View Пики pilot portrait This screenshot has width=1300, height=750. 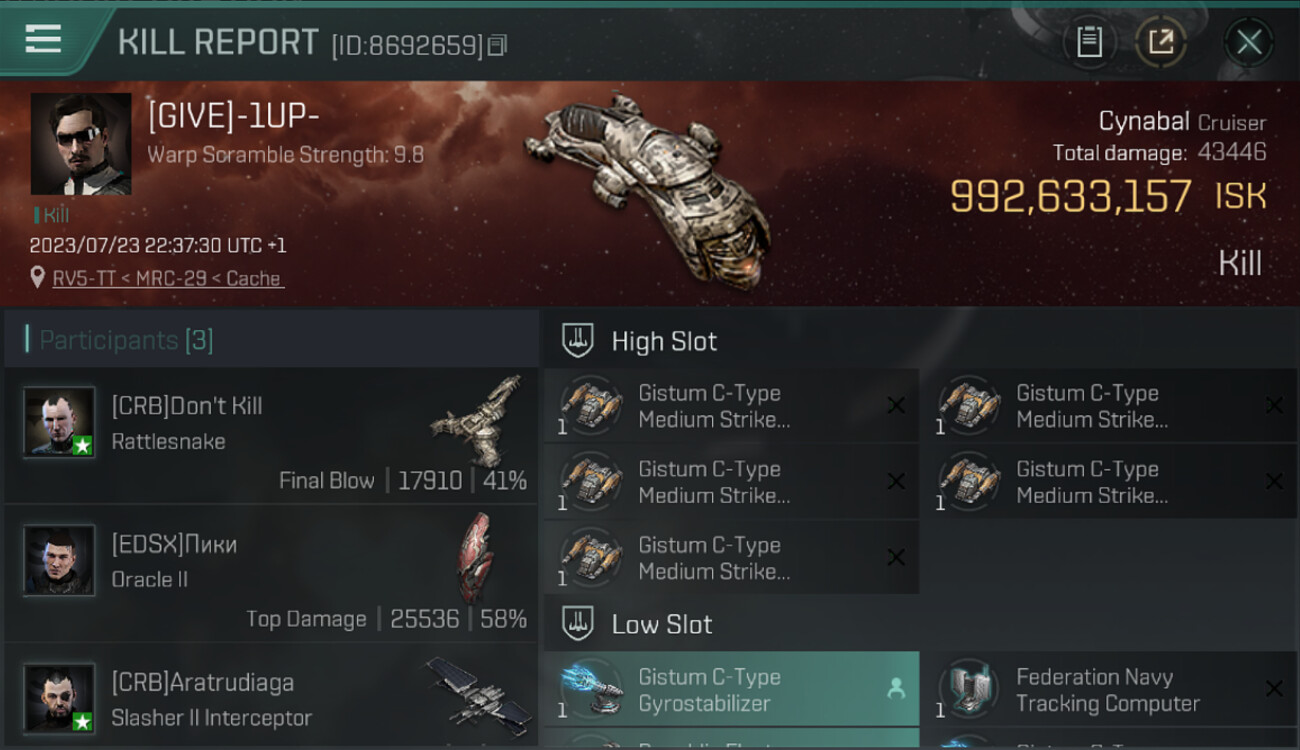pyautogui.click(x=60, y=560)
